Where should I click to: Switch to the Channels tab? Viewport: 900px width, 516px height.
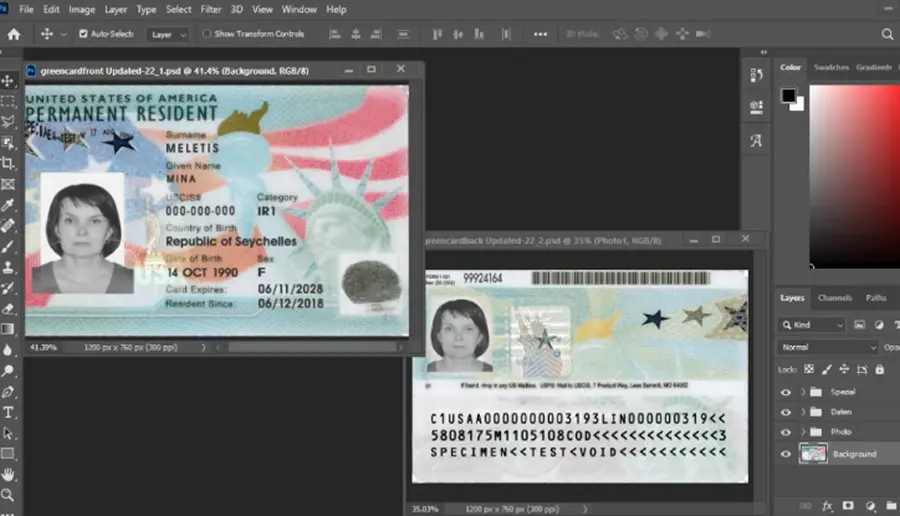pos(835,298)
